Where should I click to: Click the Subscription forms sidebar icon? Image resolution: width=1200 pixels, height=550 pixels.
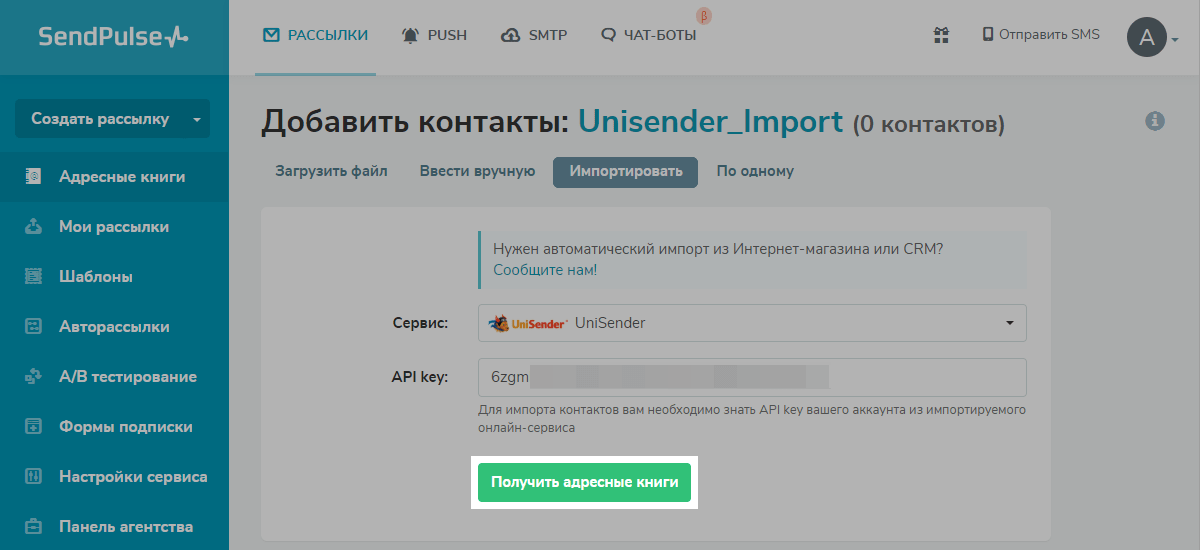coord(33,427)
